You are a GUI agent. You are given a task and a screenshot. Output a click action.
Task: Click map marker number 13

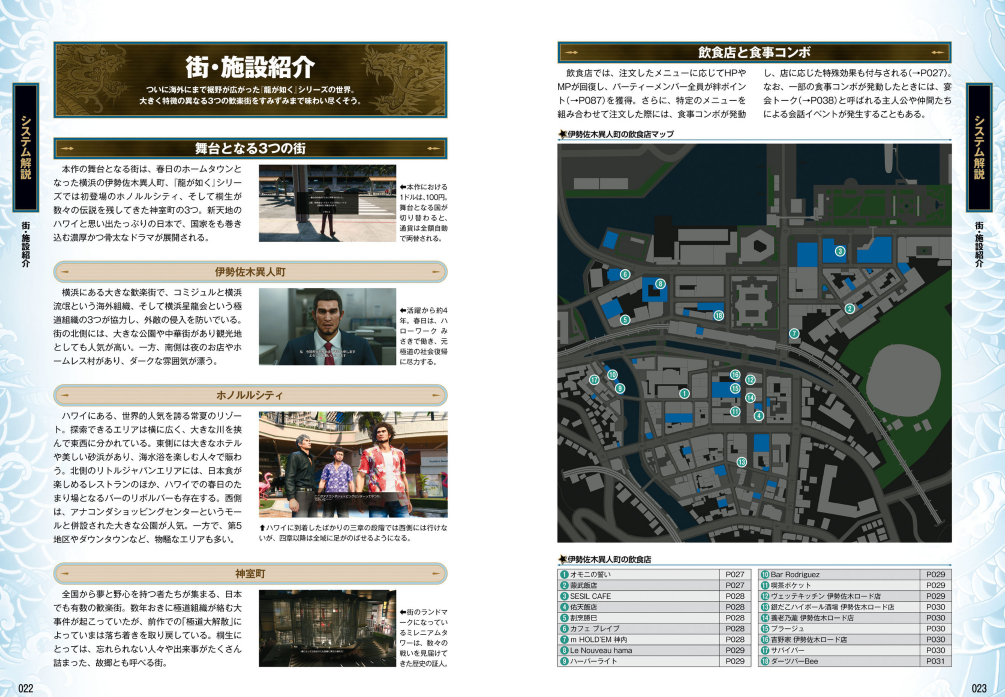click(x=742, y=462)
